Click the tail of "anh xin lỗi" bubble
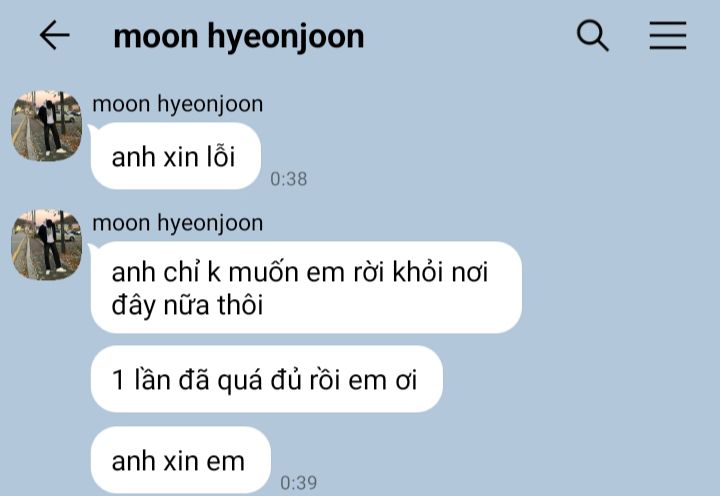This screenshot has width=720, height=496. point(91,130)
